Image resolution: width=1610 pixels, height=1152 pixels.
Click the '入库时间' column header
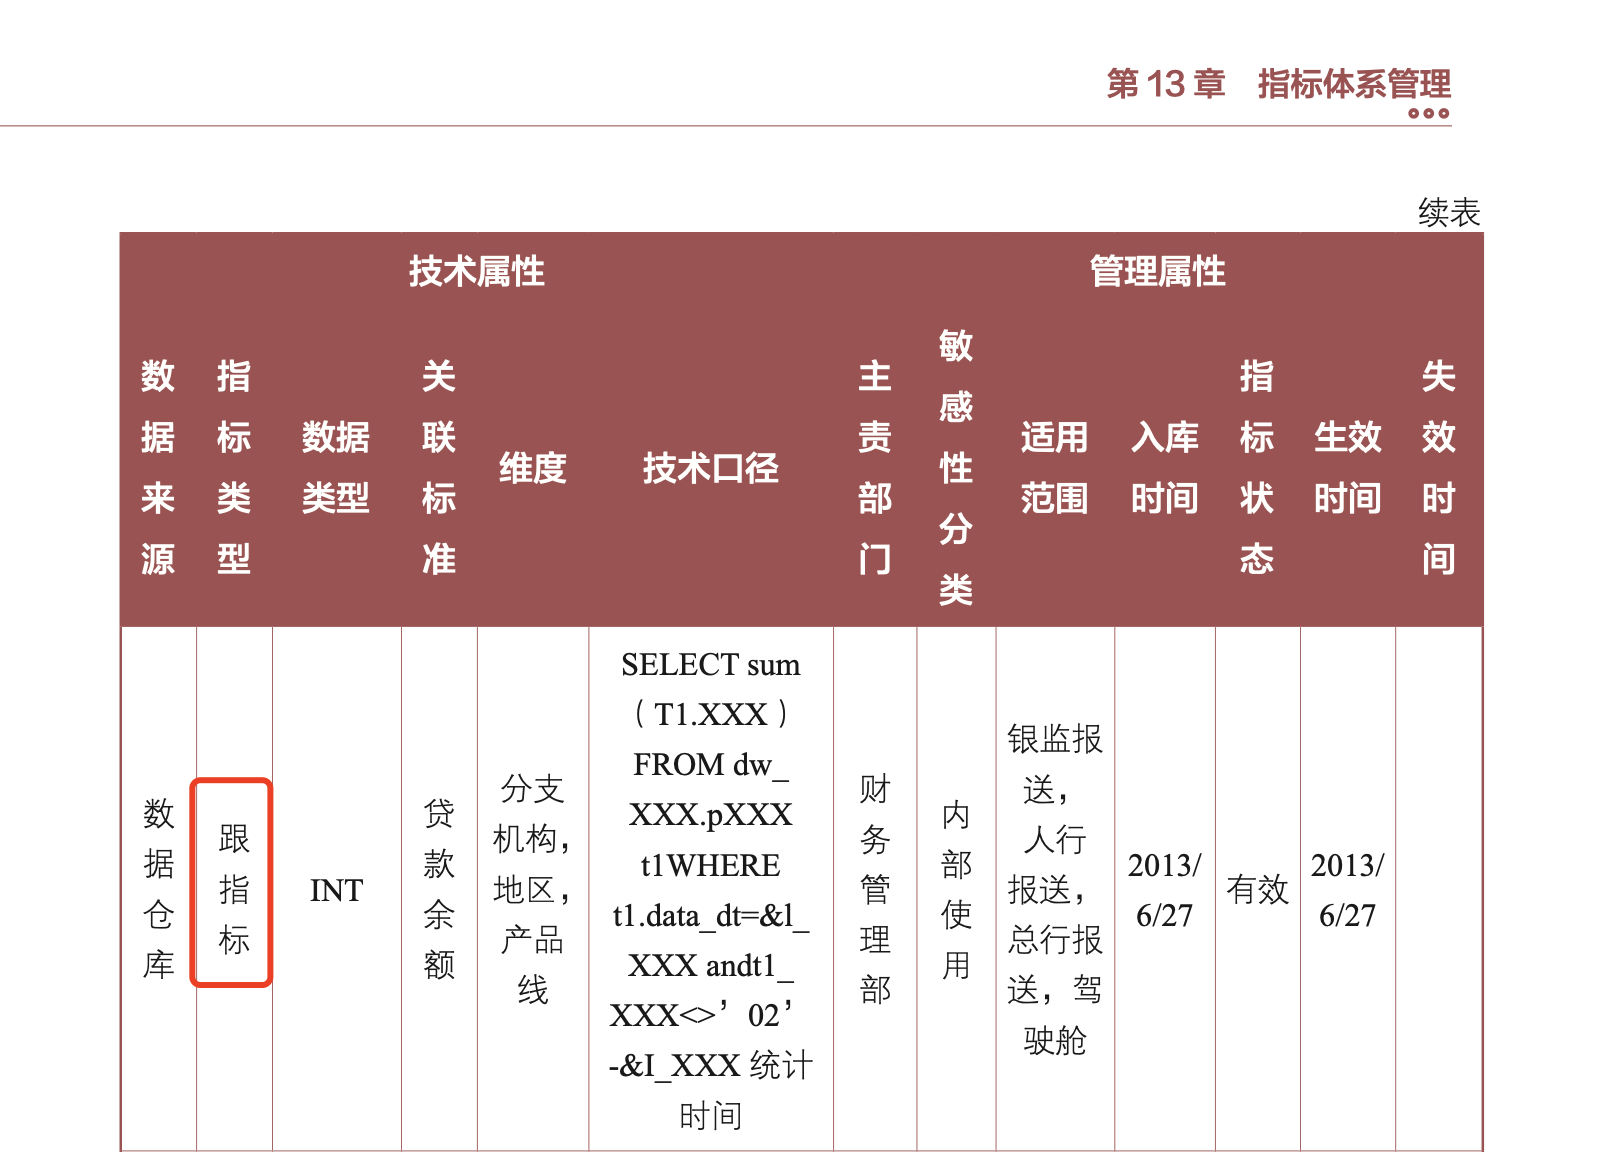click(1164, 467)
